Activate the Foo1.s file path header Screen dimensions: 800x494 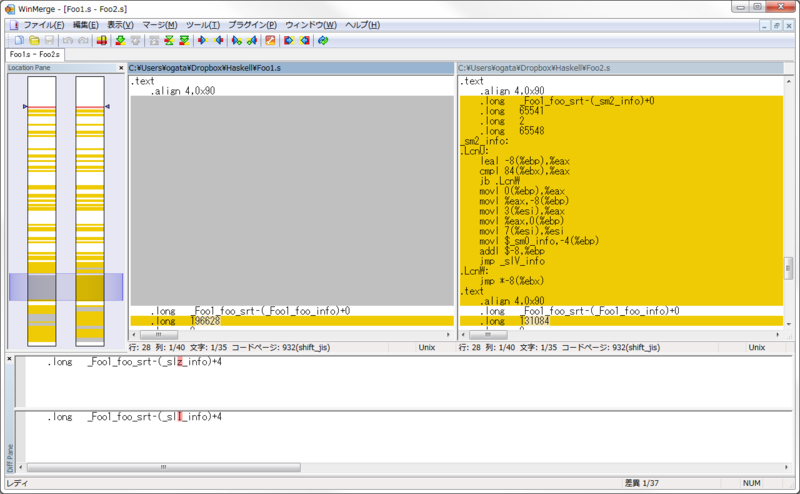pos(291,68)
